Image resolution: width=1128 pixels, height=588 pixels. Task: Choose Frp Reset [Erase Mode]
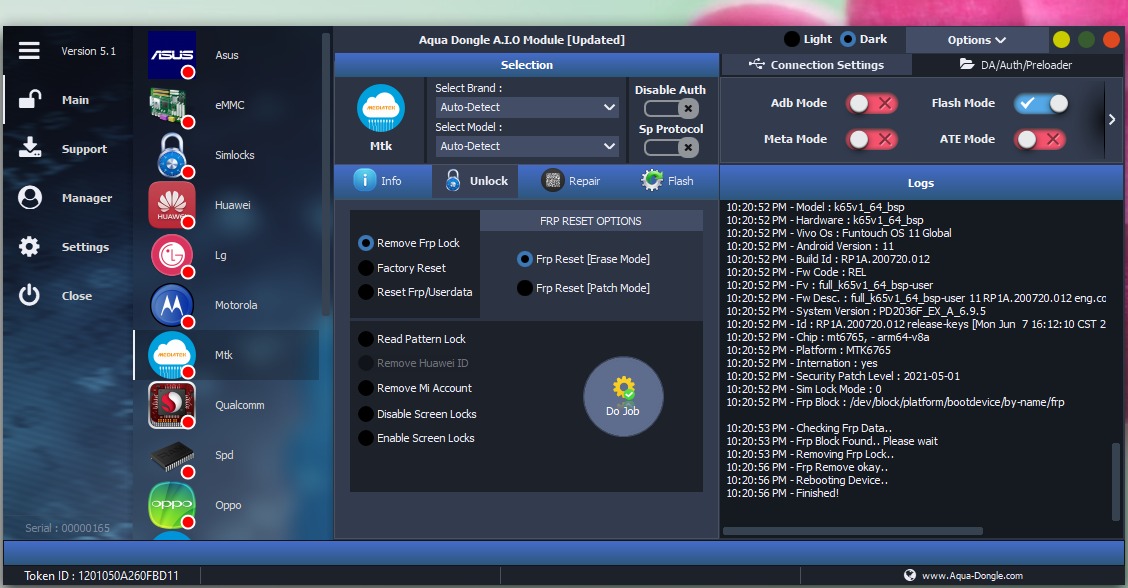pyautogui.click(x=583, y=258)
